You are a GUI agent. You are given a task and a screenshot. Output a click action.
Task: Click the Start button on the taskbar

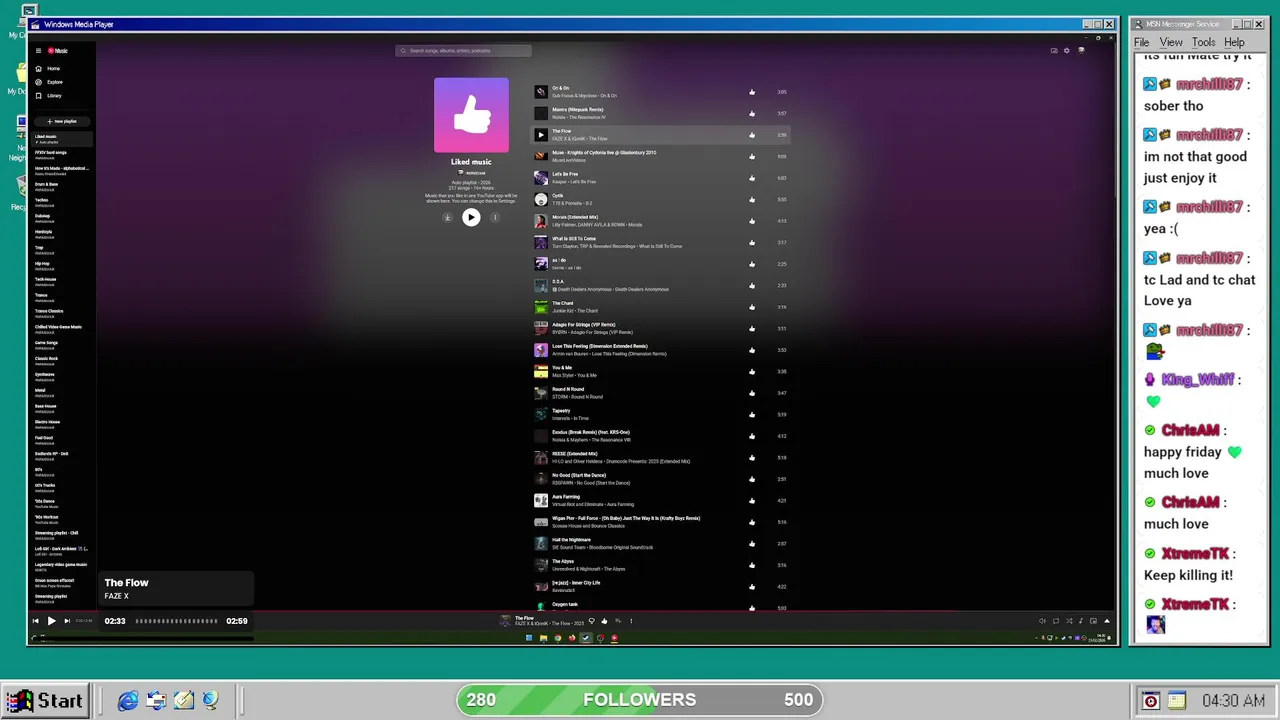(x=45, y=700)
